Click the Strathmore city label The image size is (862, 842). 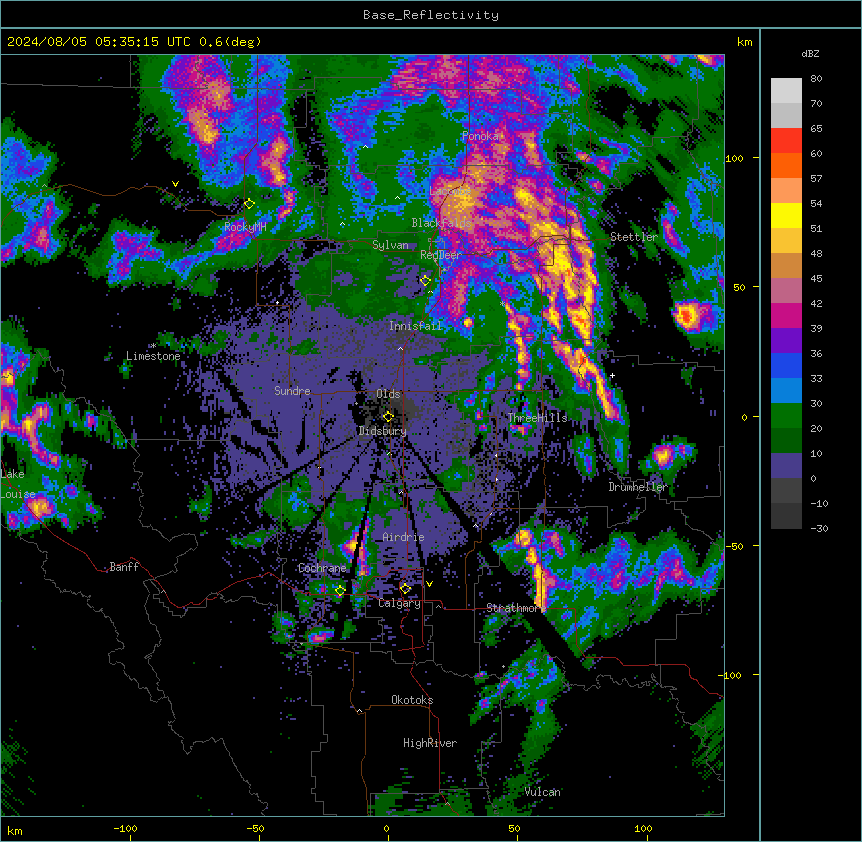516,608
